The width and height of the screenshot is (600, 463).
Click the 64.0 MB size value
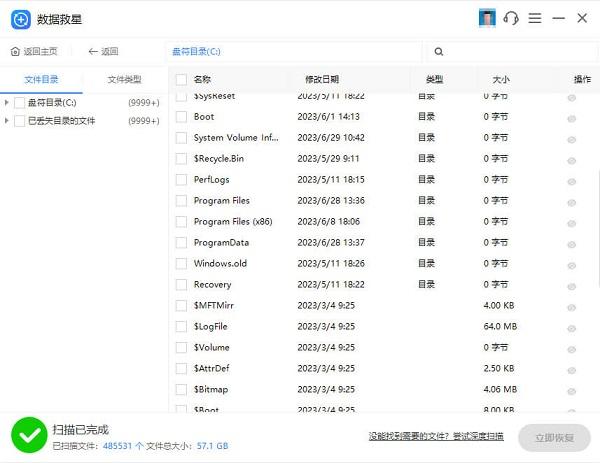point(500,326)
